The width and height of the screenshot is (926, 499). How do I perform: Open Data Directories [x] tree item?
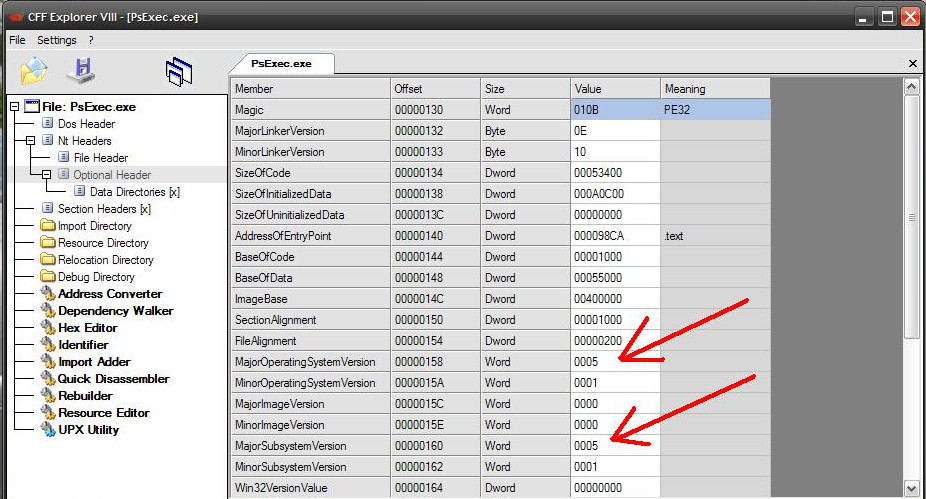point(135,192)
